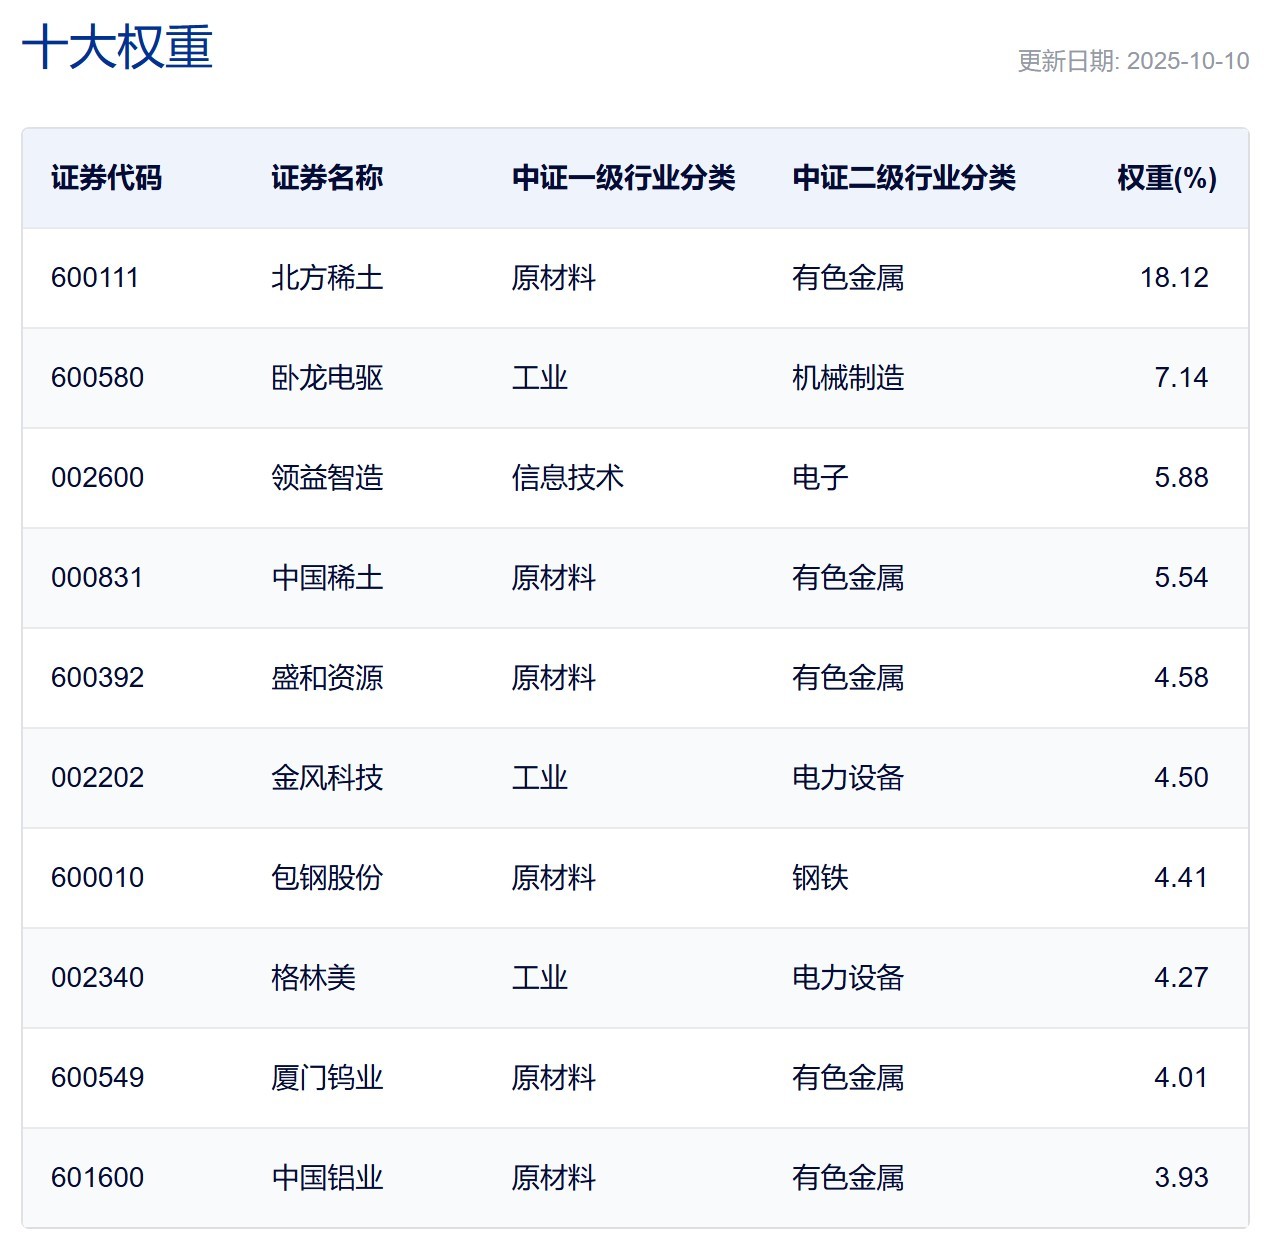Click 电子 sub-industry cell
This screenshot has height=1244, width=1266.
pos(820,478)
